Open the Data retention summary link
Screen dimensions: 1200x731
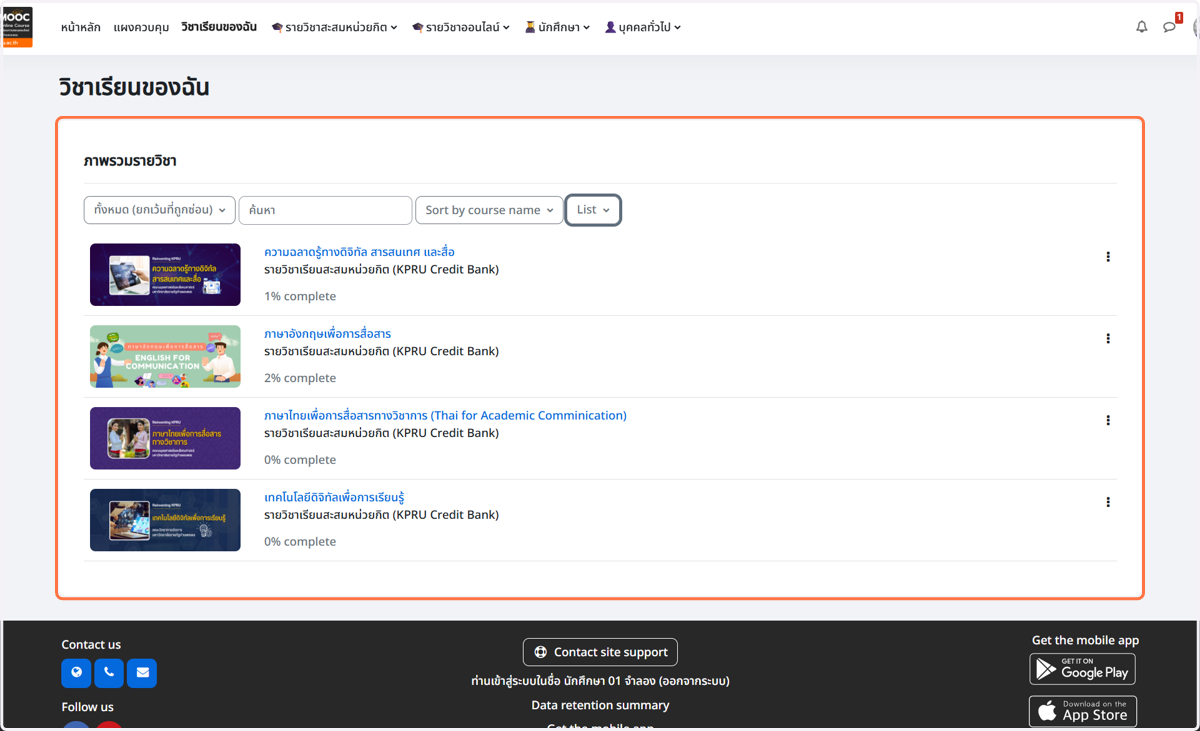click(600, 705)
